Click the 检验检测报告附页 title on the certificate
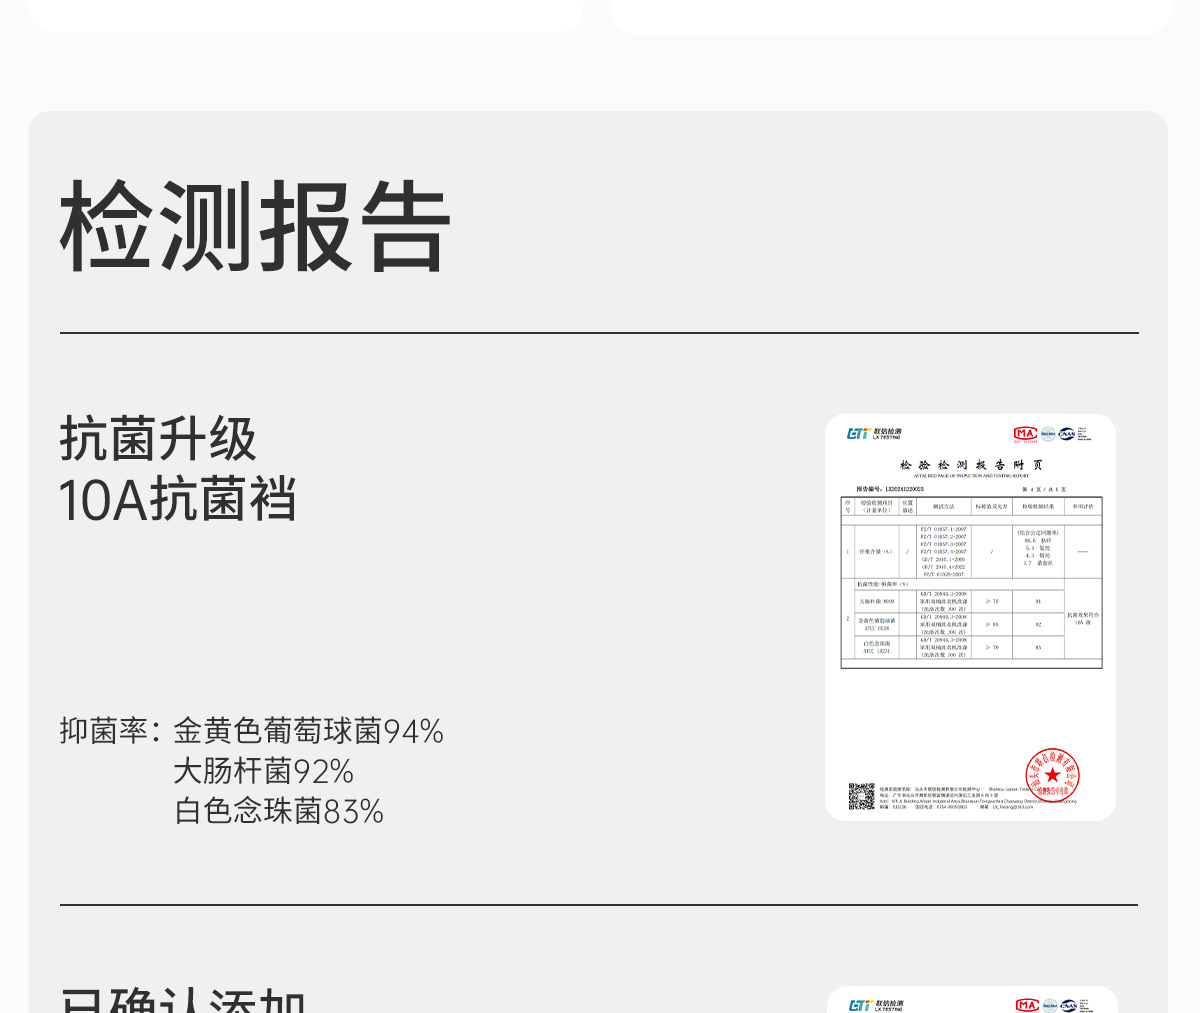 (971, 465)
